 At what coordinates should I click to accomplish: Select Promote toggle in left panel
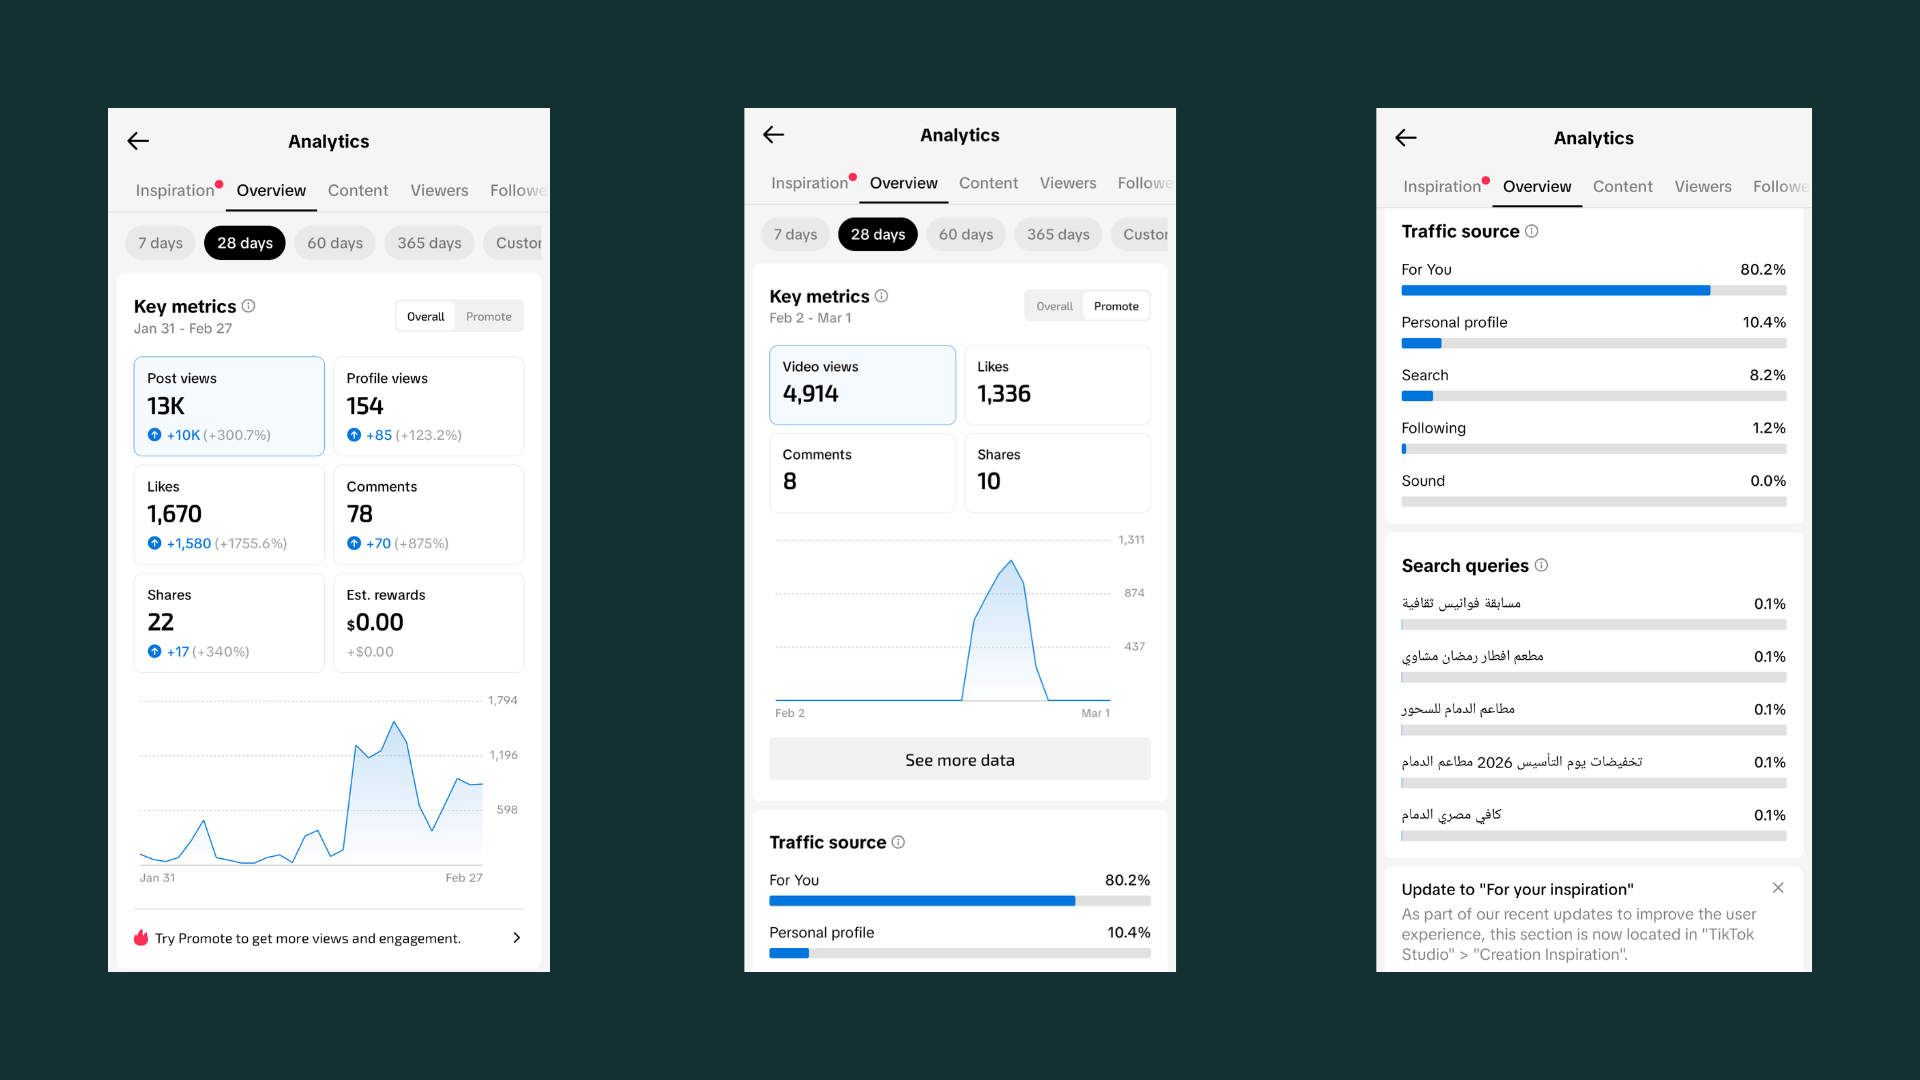488,317
